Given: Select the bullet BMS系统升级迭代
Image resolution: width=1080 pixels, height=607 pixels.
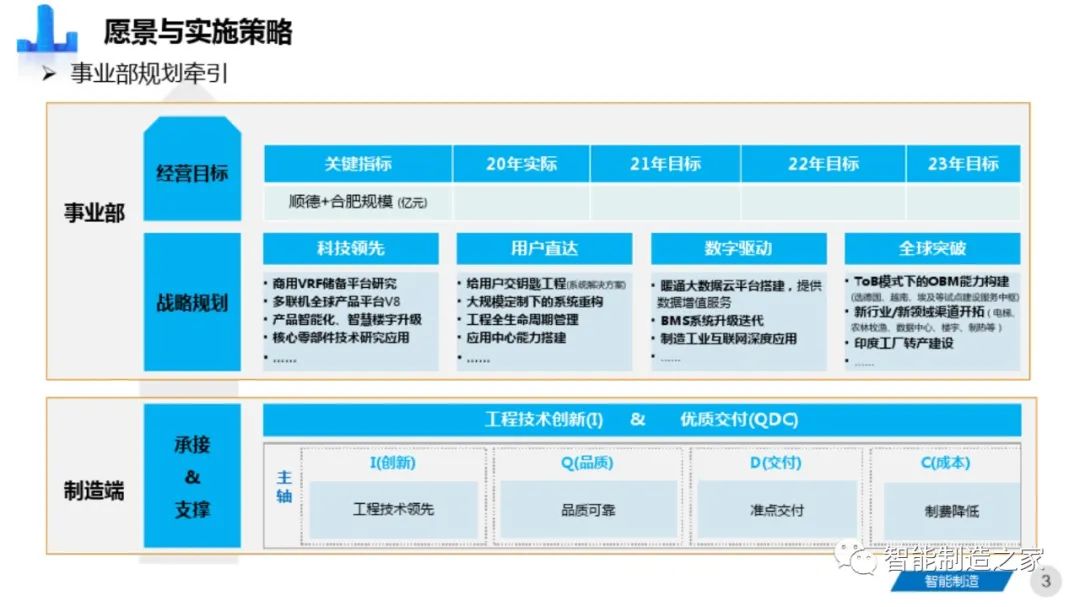Looking at the screenshot, I should tap(712, 320).
